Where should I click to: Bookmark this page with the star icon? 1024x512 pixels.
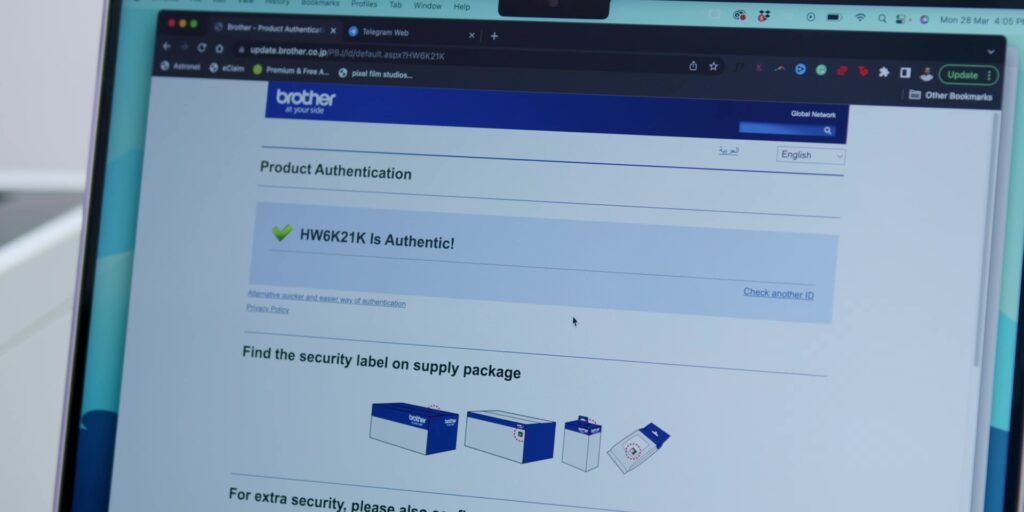pyautogui.click(x=713, y=67)
